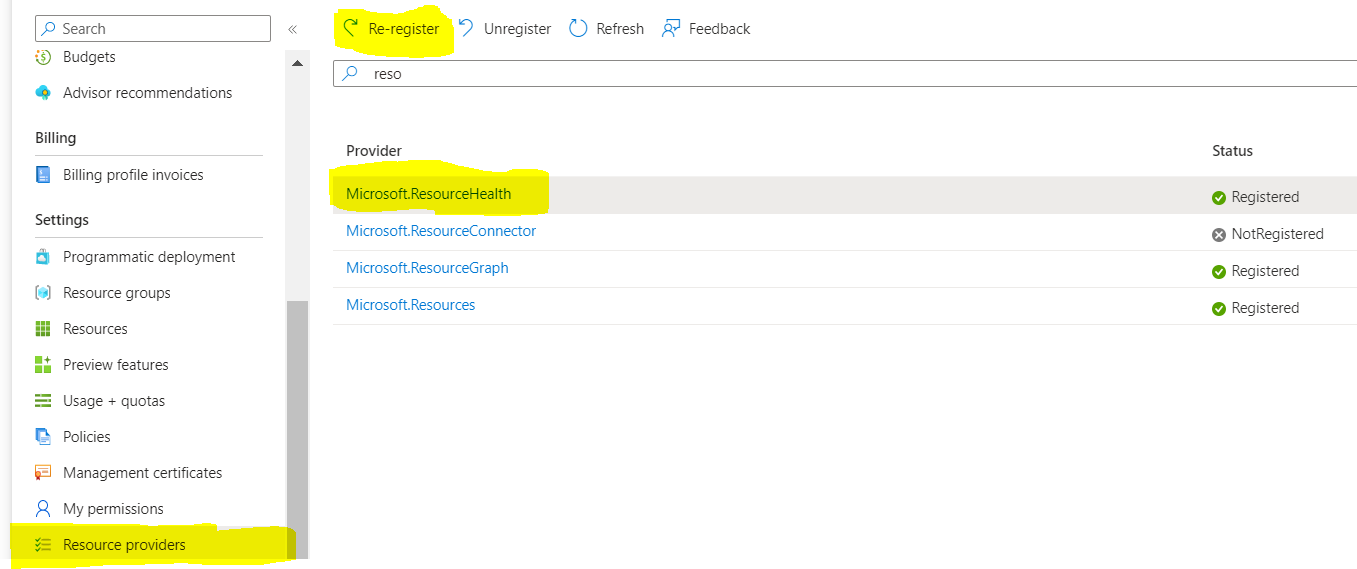Click Registered status of Microsoft.ResourceHealth
Viewport: 1357px width, 569px height.
pos(1265,197)
